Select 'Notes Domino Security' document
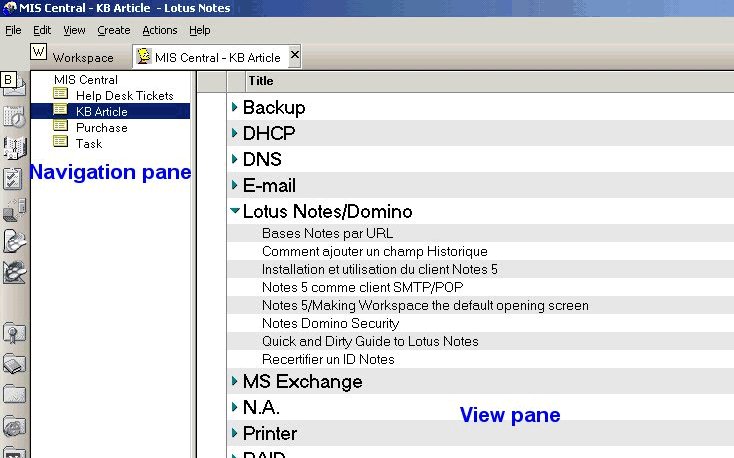734x458 pixels. (330, 323)
